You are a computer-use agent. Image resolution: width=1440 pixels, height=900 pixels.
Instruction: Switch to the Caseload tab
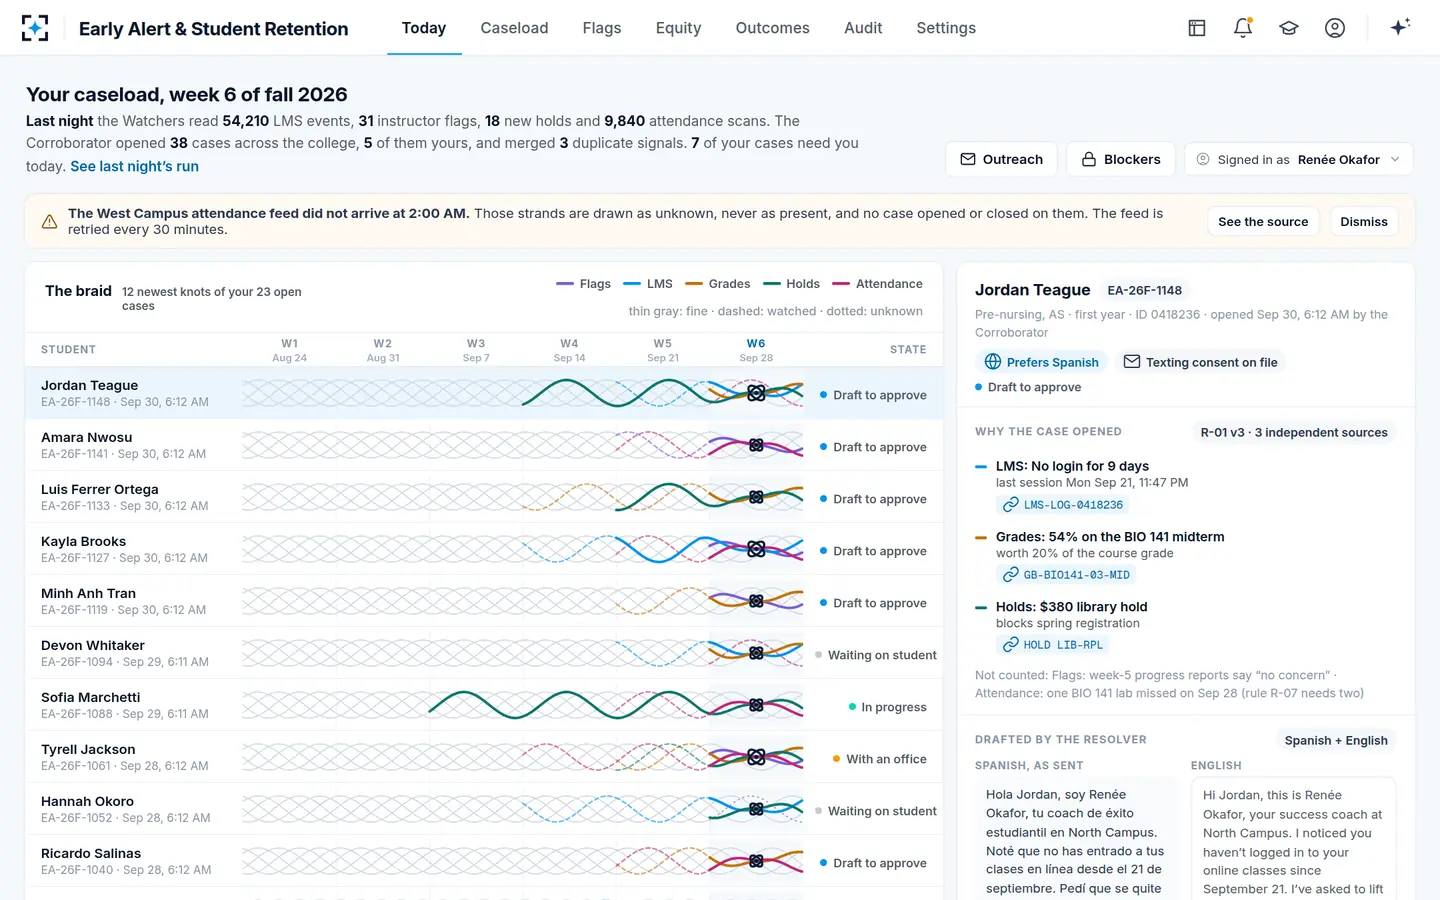click(x=514, y=28)
